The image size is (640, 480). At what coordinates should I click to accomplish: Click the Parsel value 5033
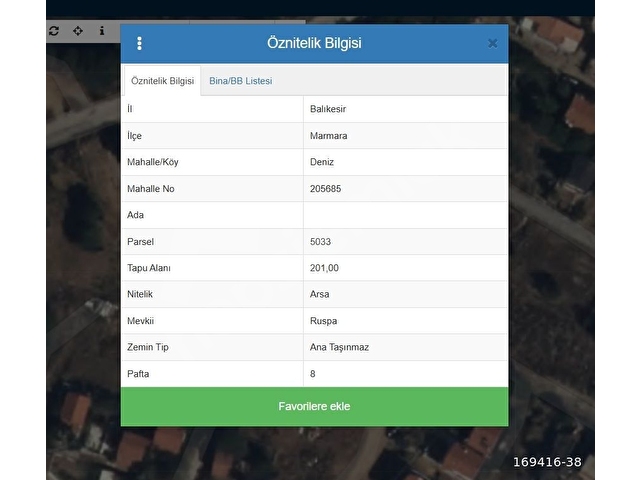(320, 242)
